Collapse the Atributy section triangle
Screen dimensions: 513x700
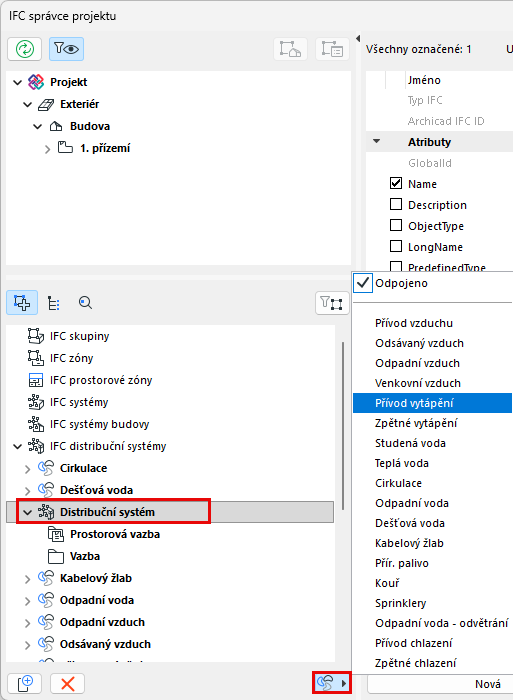tap(376, 142)
